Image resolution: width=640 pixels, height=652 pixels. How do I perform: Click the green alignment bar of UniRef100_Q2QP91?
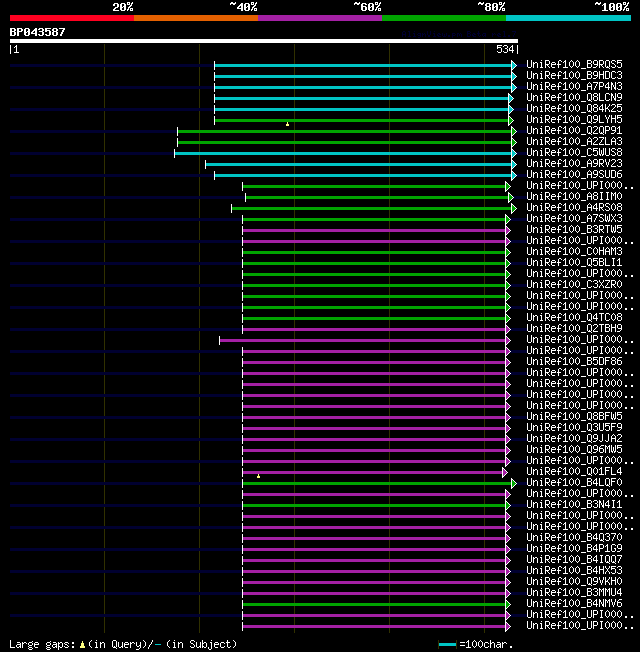(x=345, y=131)
